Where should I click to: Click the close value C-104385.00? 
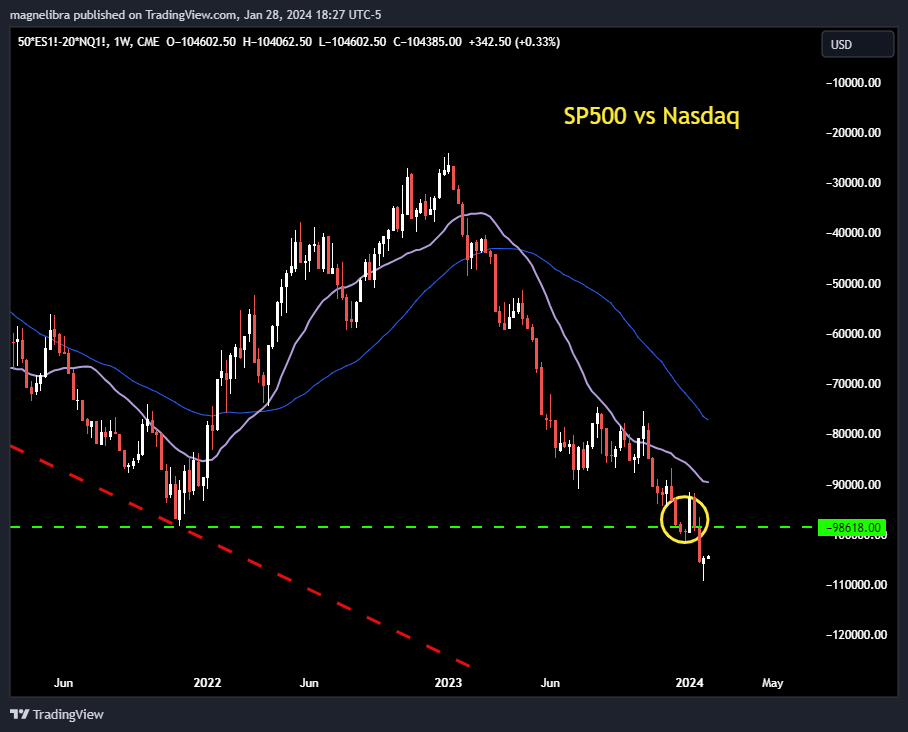pos(427,42)
